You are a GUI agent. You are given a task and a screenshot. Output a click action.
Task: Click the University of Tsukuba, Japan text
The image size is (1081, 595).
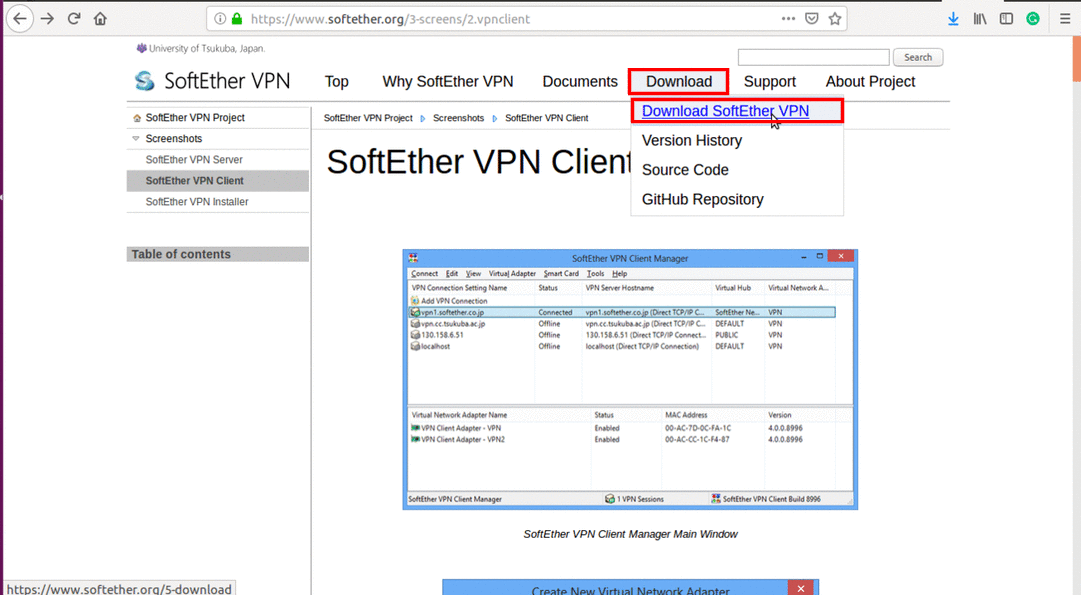click(x=207, y=48)
